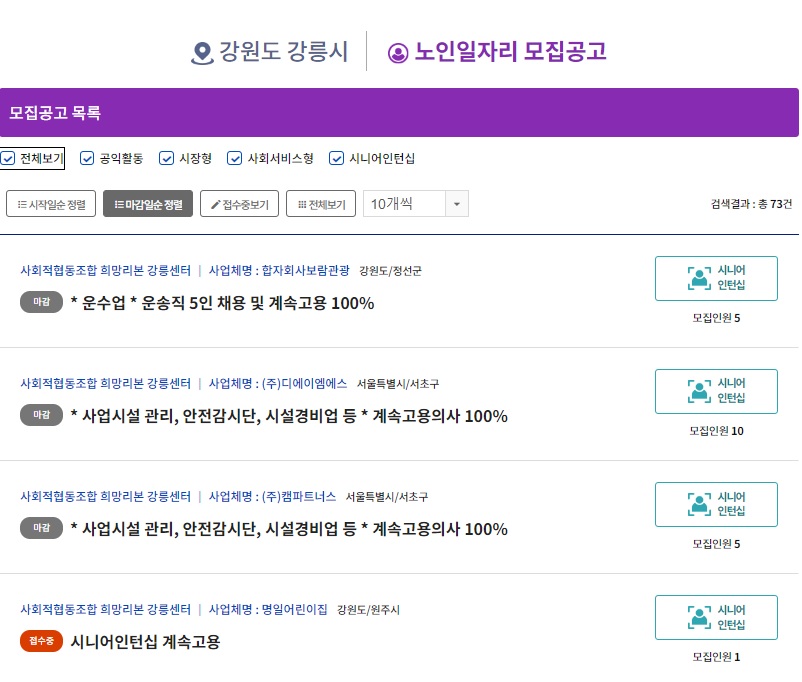Click 사회적협동조합 희망리본 강릉센터 in the 명일어린이집 row
The image size is (802, 682).
[105, 610]
